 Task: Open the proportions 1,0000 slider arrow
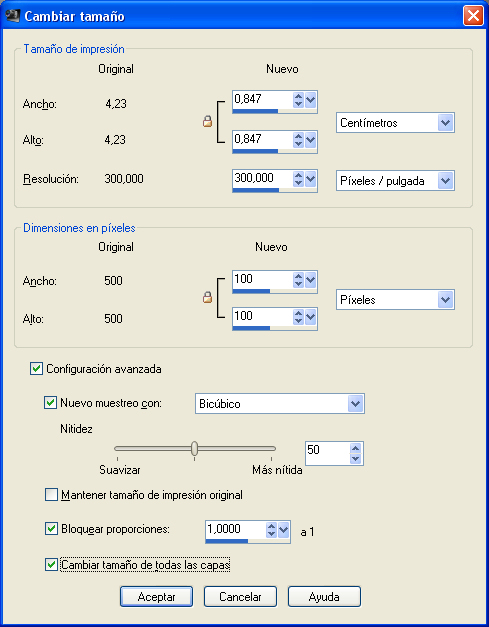283,530
